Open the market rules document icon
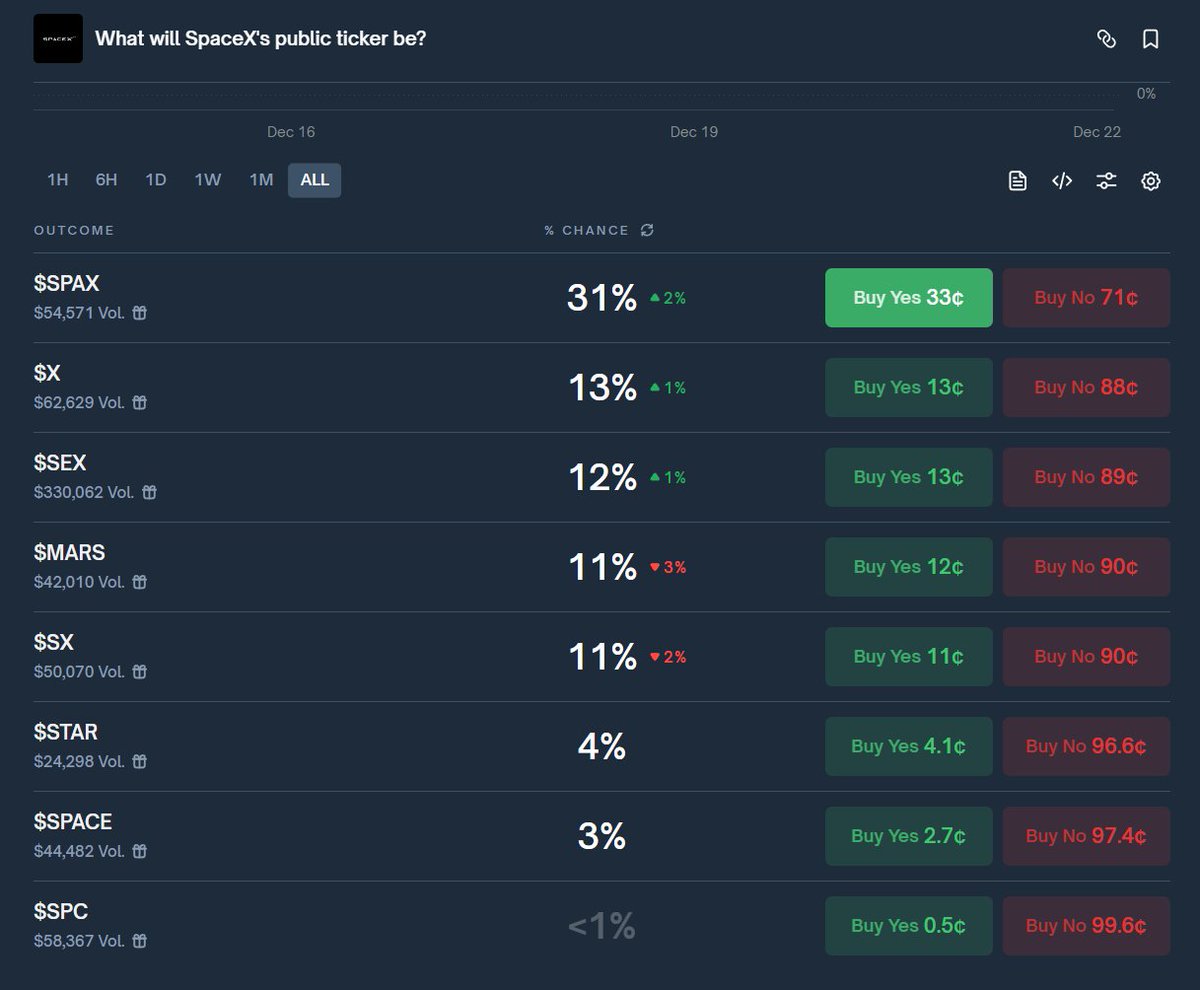Viewport: 1200px width, 990px height. point(1016,181)
